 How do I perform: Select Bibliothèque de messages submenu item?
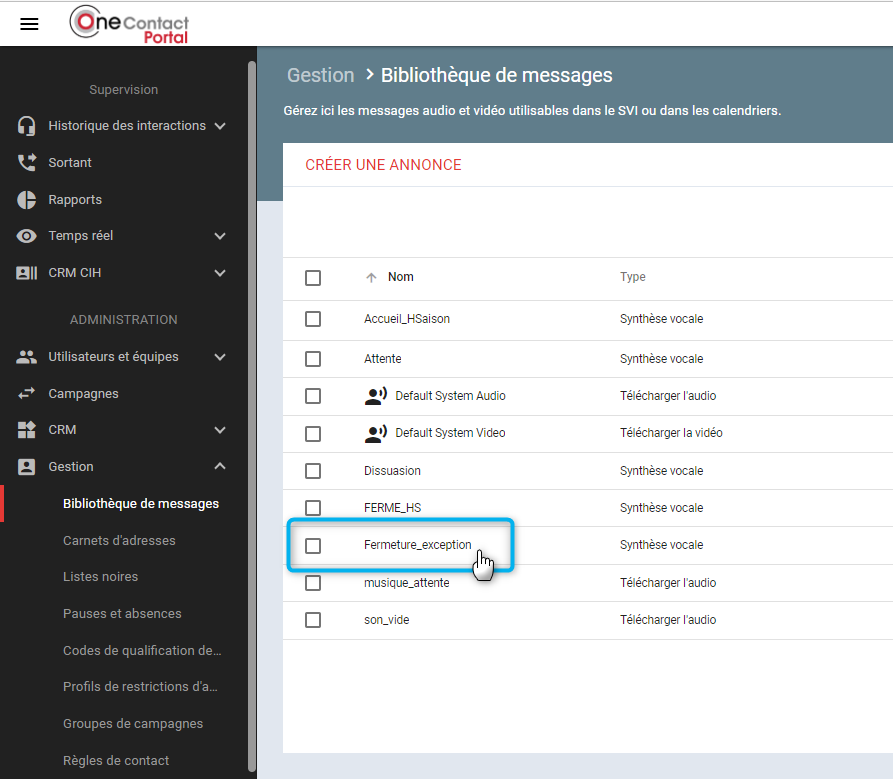click(141, 504)
